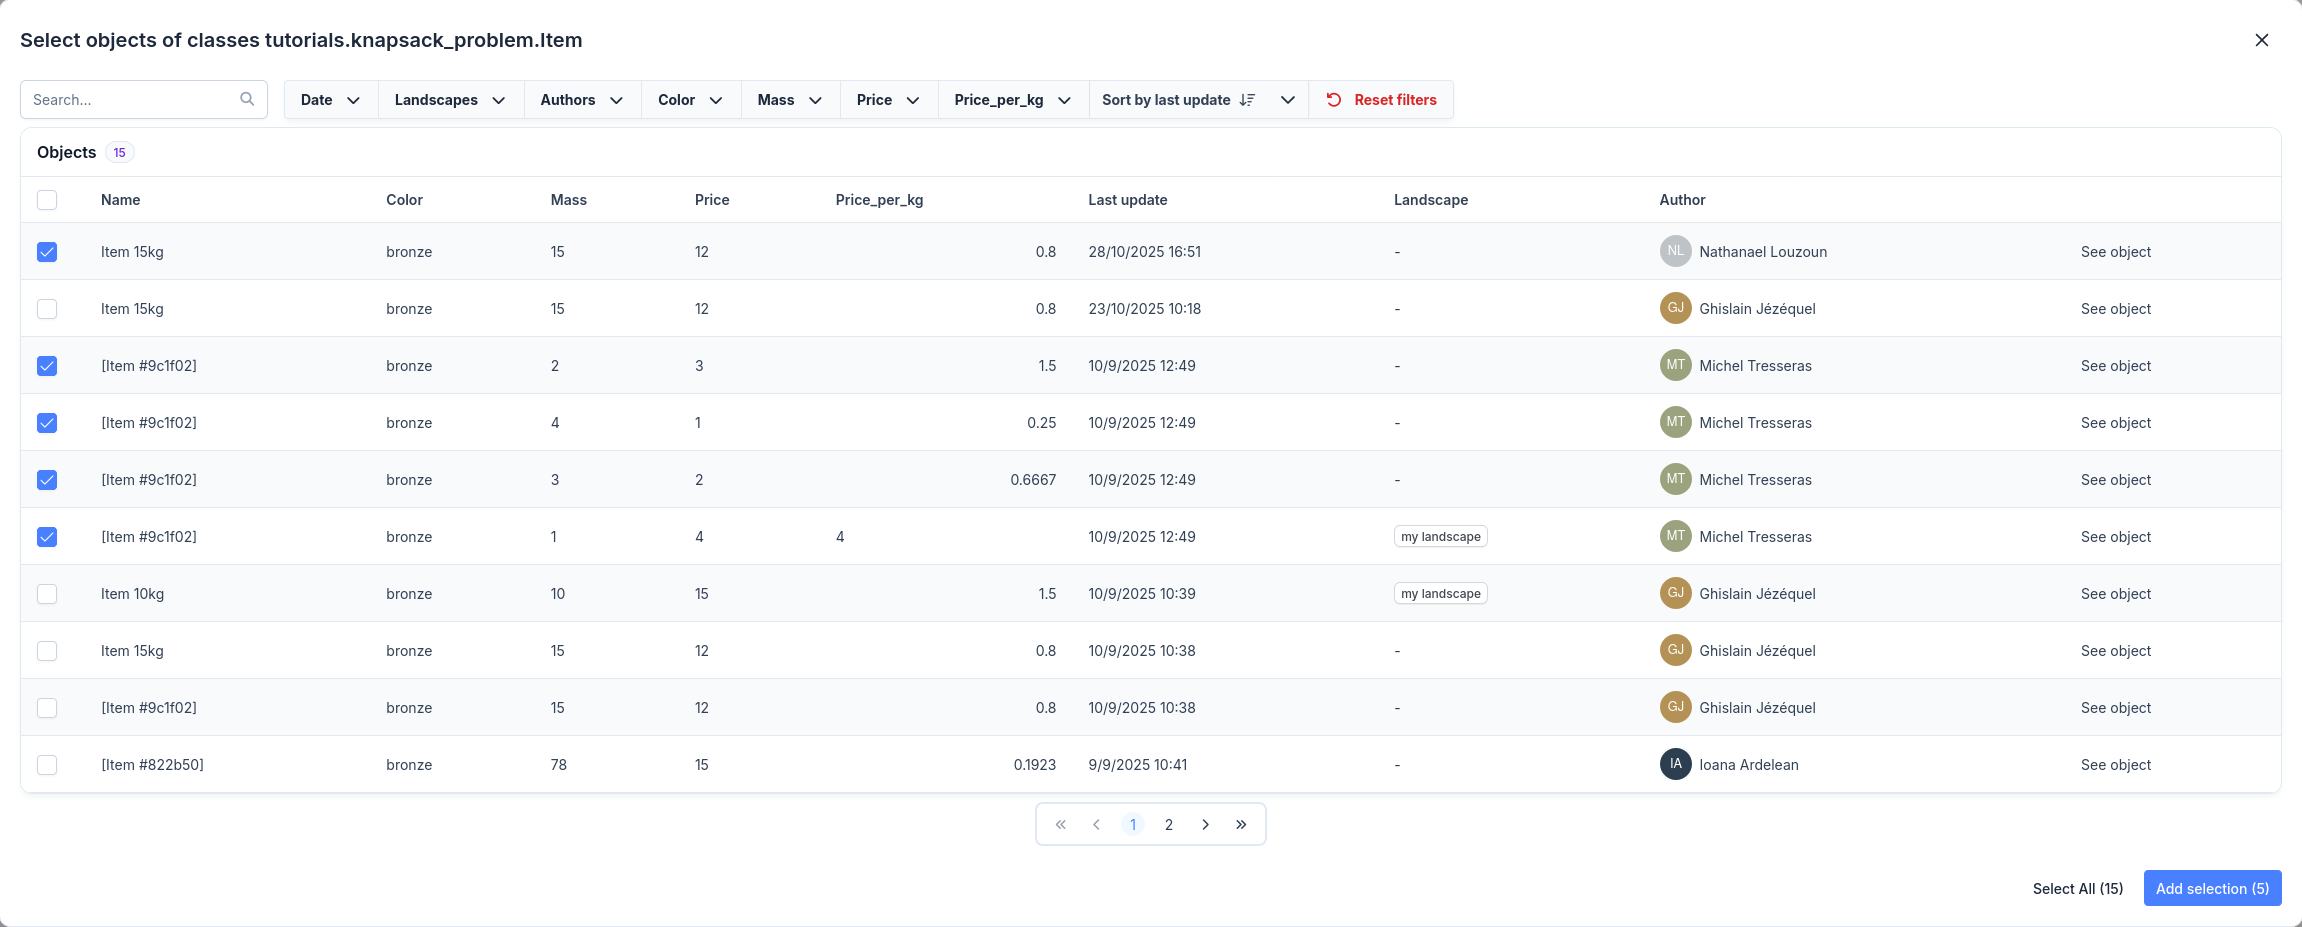
Task: Open the Date filter dropdown
Action: [x=330, y=100]
